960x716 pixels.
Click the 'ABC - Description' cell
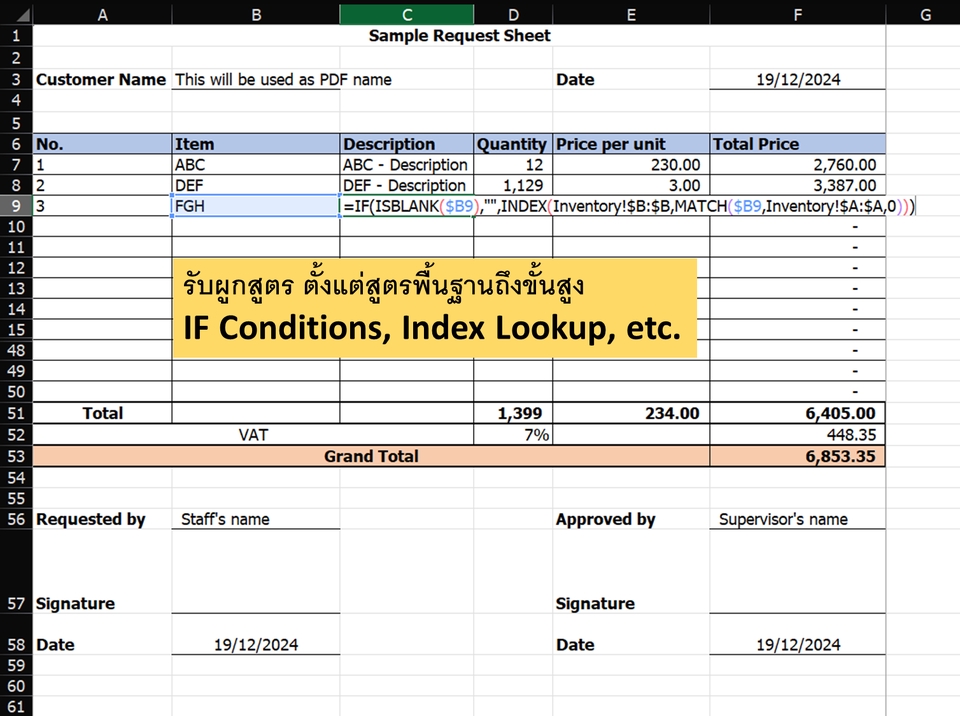pos(407,165)
